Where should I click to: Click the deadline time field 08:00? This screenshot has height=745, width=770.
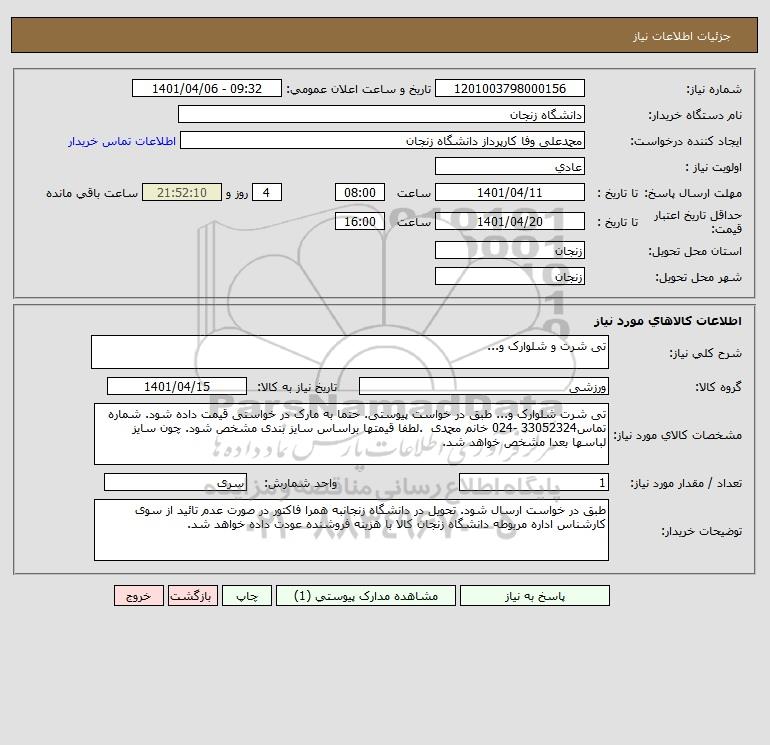[x=359, y=193]
